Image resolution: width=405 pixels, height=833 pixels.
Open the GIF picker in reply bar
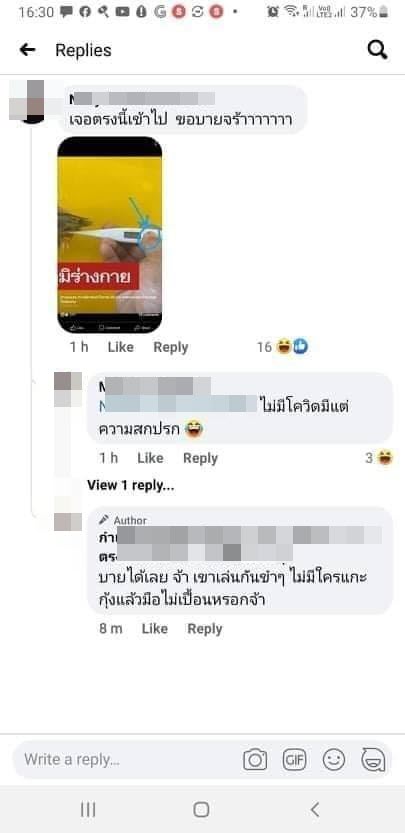pyautogui.click(x=294, y=760)
